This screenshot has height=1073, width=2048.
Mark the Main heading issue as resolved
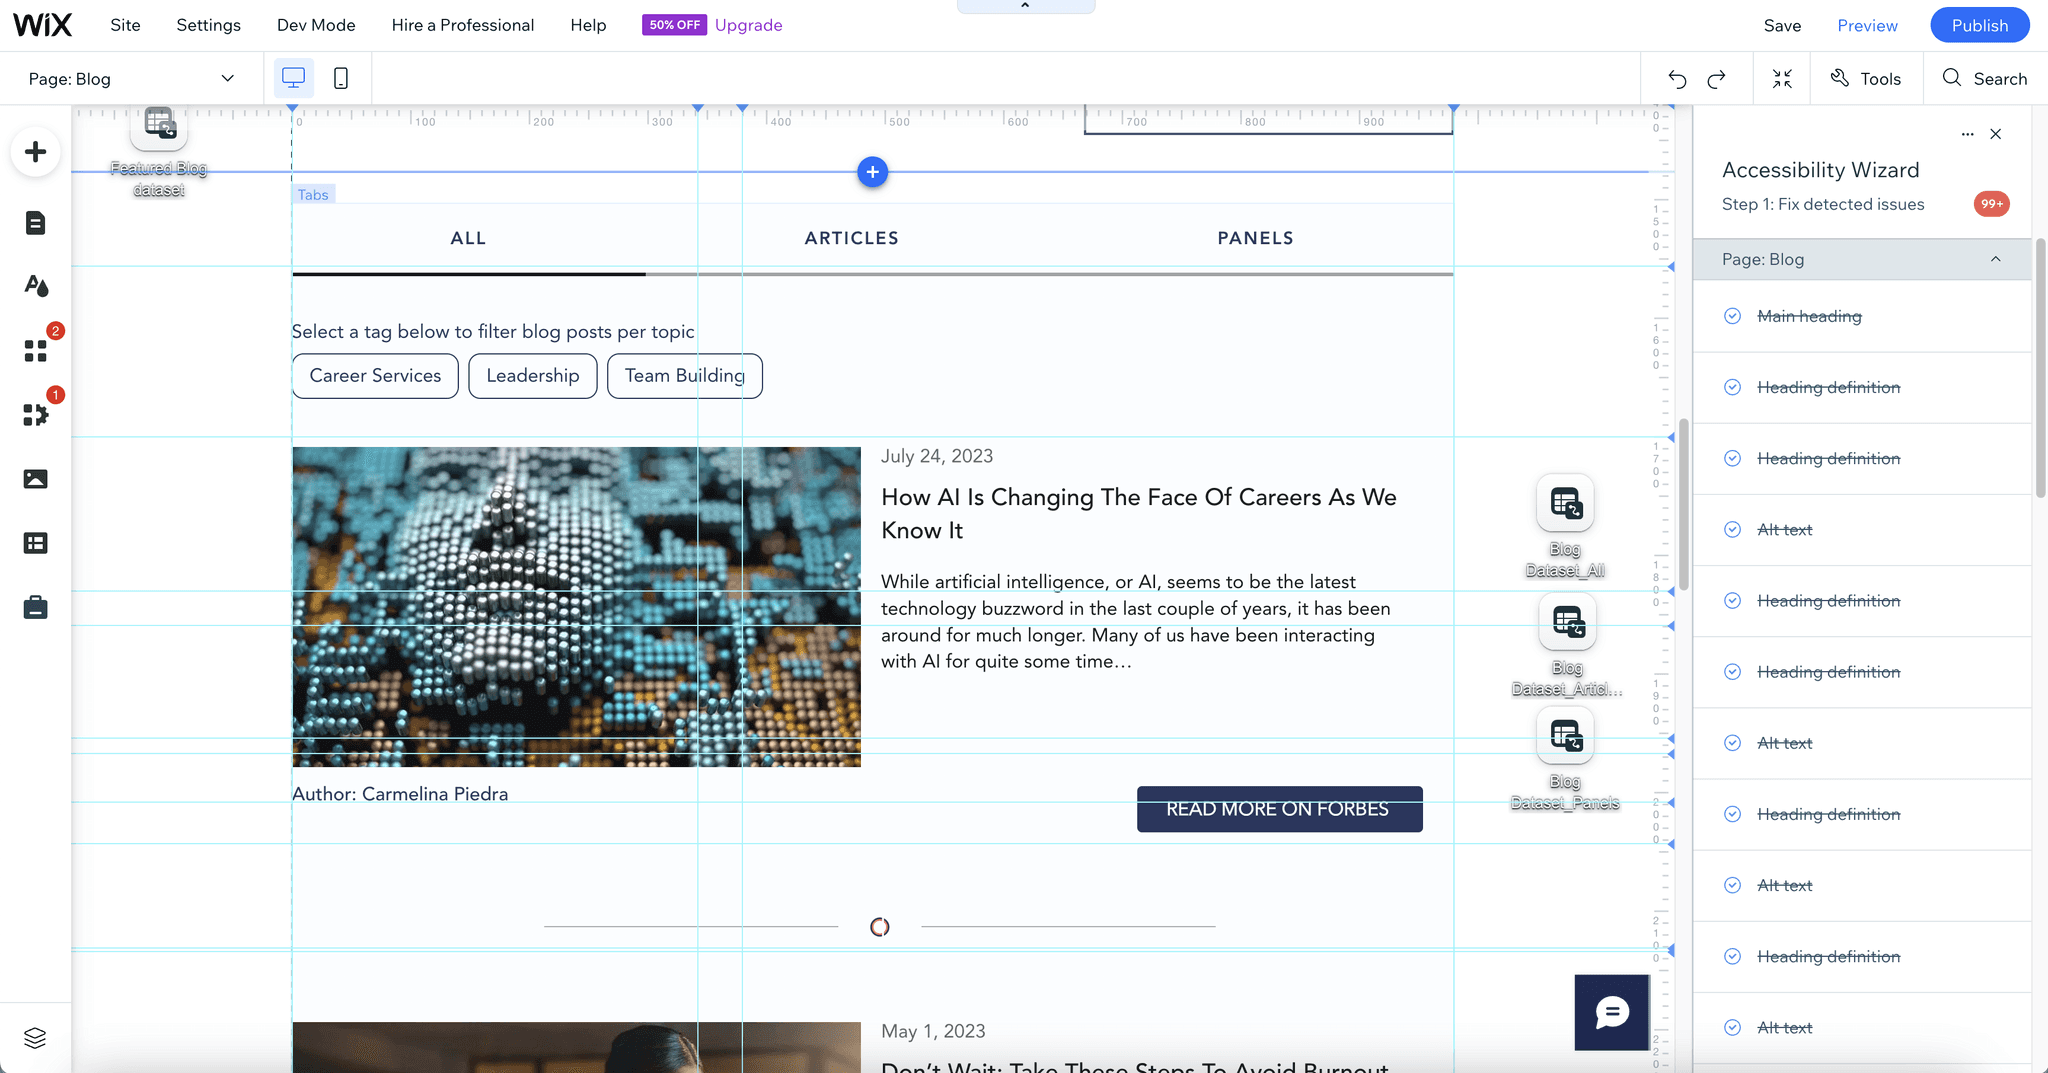pos(1733,315)
